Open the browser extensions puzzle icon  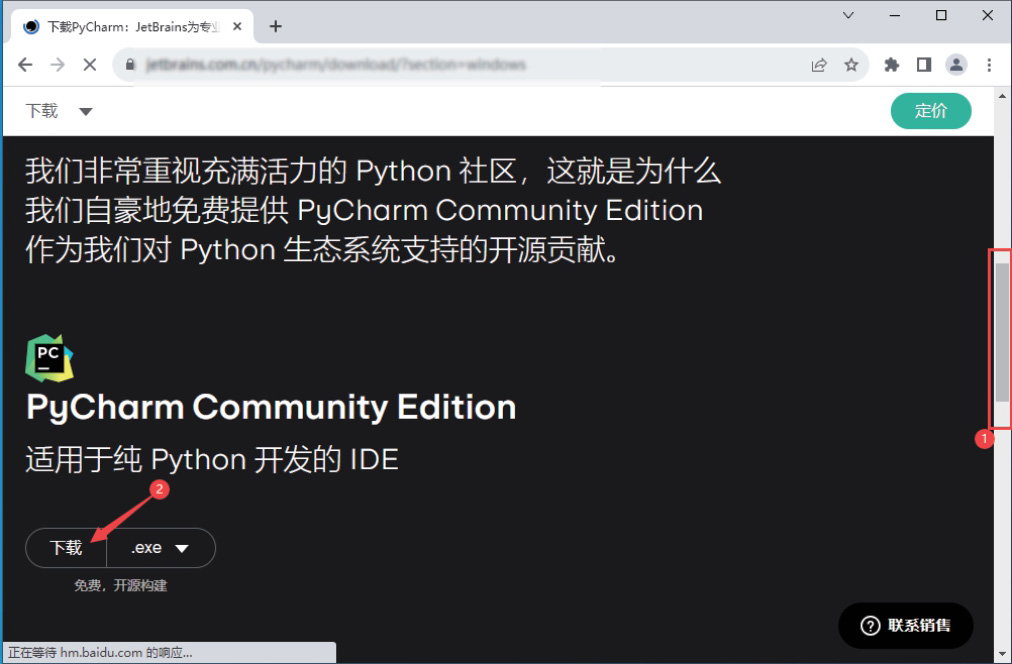pyautogui.click(x=892, y=65)
